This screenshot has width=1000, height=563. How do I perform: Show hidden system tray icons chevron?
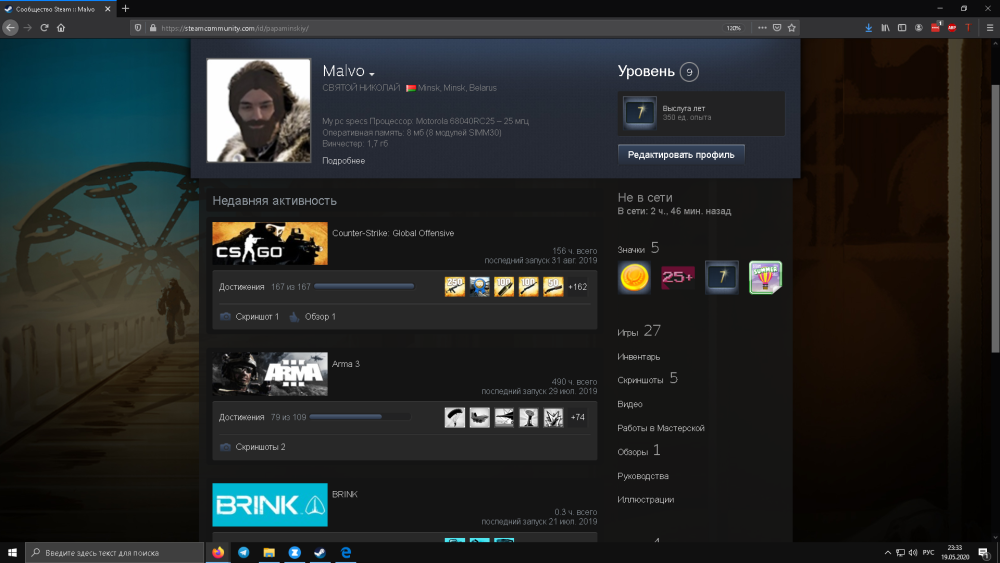point(887,553)
